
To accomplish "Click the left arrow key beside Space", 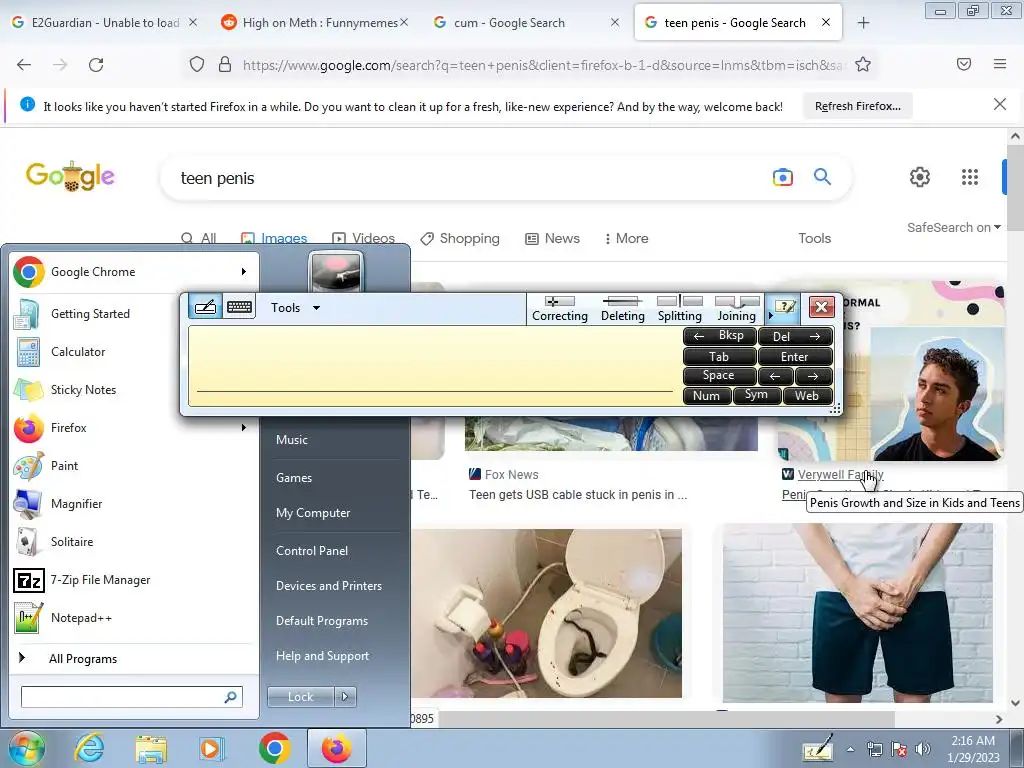I will click(x=775, y=376).
